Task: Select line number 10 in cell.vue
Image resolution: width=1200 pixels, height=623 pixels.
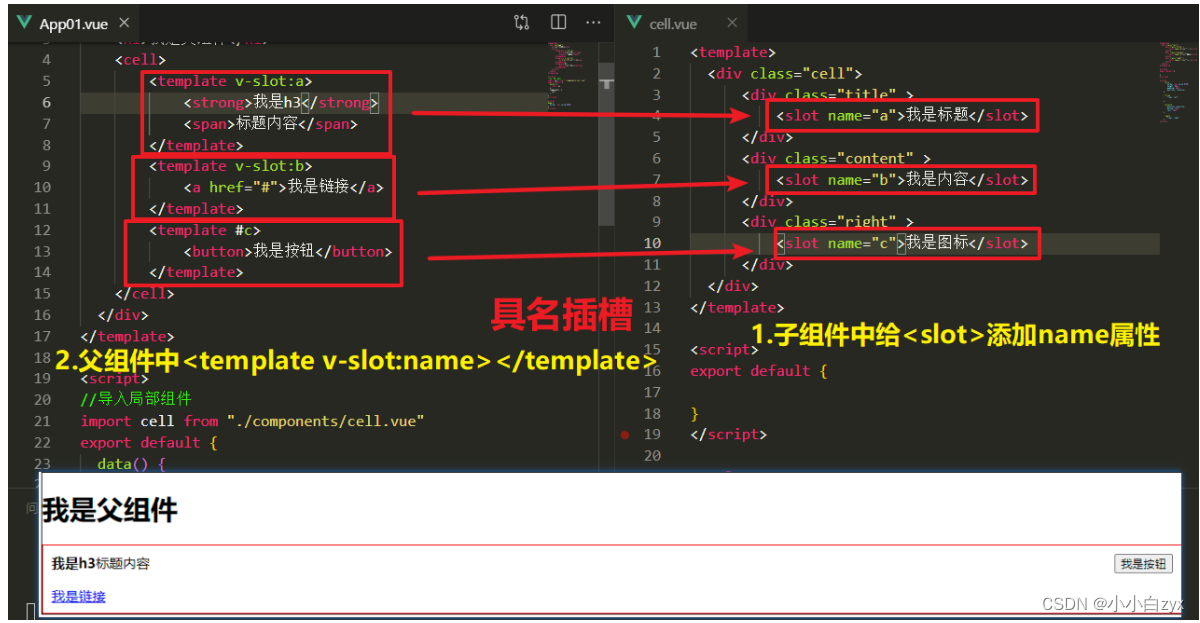Action: click(x=652, y=243)
